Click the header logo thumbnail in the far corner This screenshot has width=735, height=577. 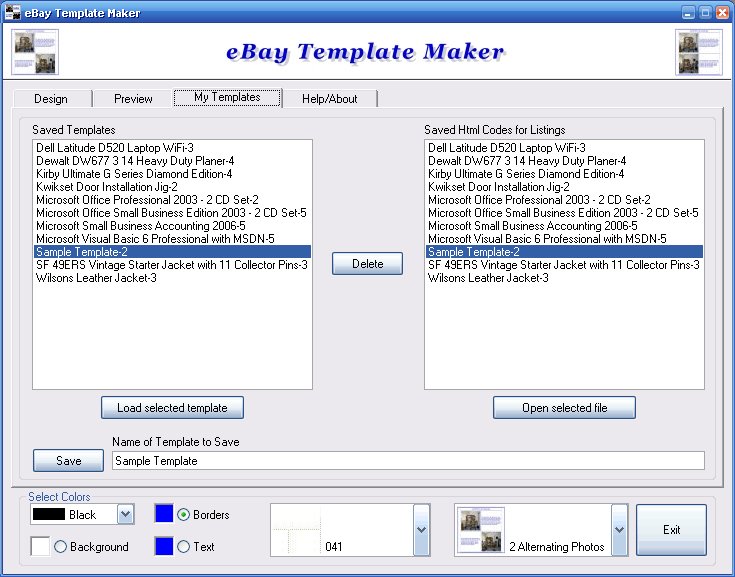click(x=699, y=52)
